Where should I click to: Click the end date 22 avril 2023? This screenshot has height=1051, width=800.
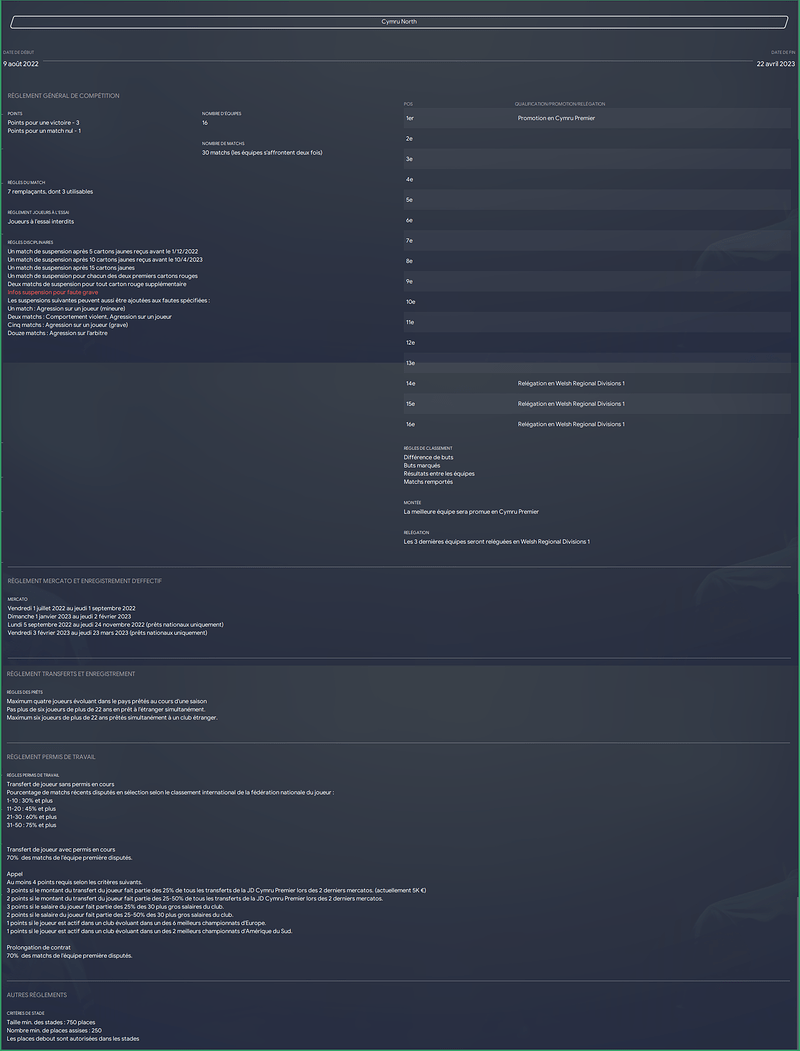point(776,64)
